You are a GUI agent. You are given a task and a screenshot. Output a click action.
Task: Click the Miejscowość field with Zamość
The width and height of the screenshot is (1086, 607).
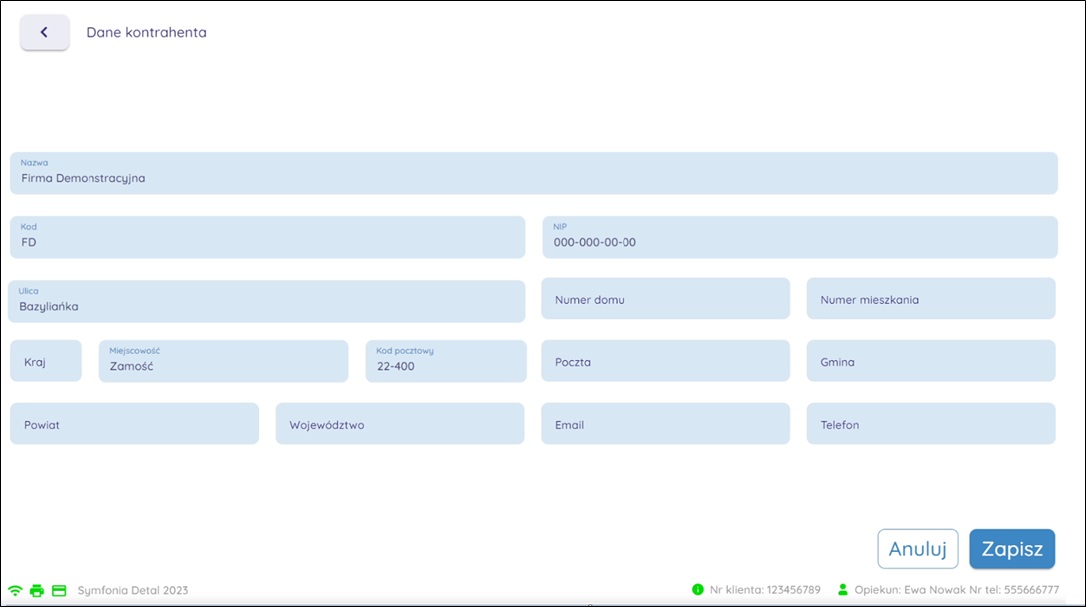223,361
